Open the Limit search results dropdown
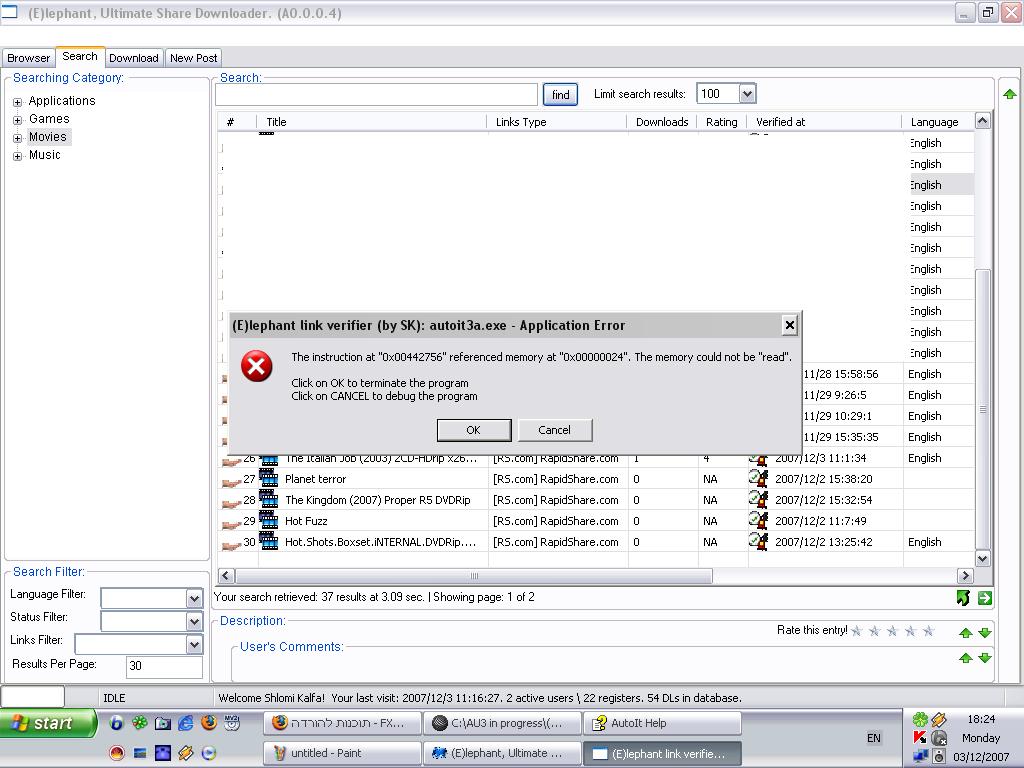The width and height of the screenshot is (1024, 768). point(747,94)
